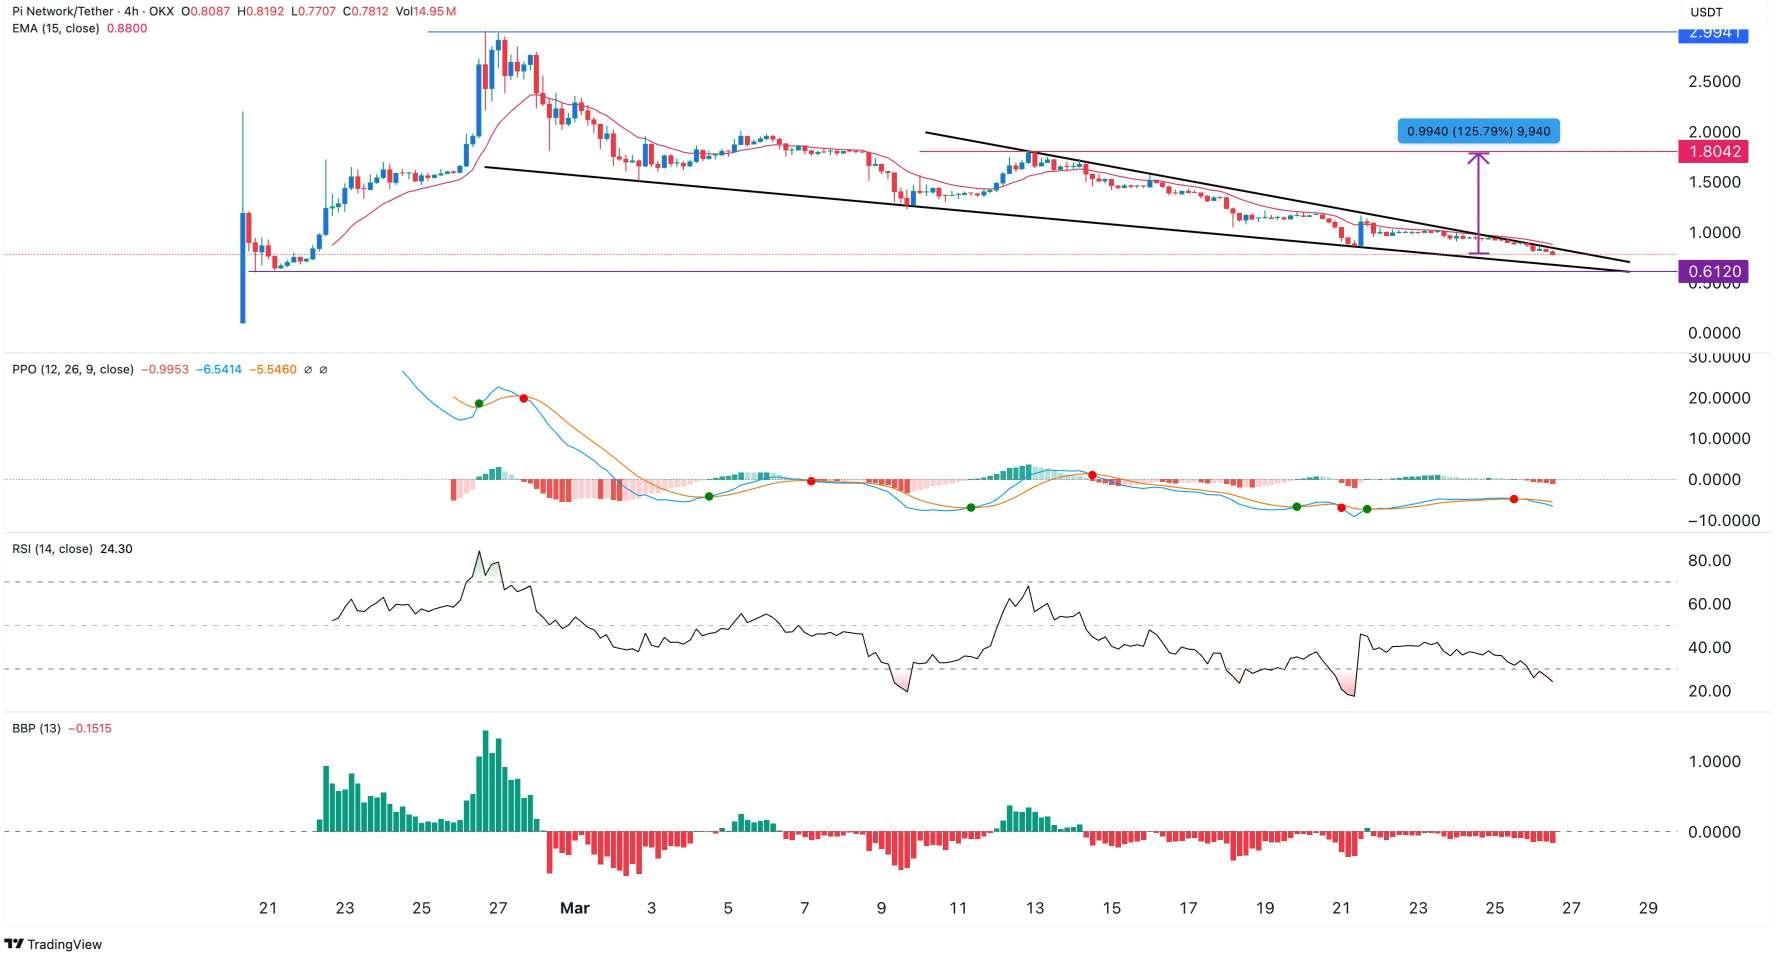Viewport: 1782px width, 962px height.
Task: Click the EMA value 0.8800
Action: tap(126, 29)
